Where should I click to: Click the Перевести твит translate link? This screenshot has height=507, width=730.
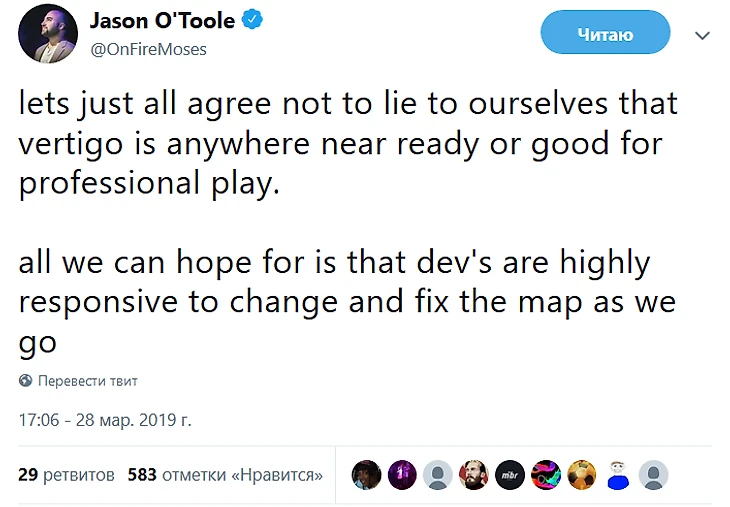click(88, 381)
